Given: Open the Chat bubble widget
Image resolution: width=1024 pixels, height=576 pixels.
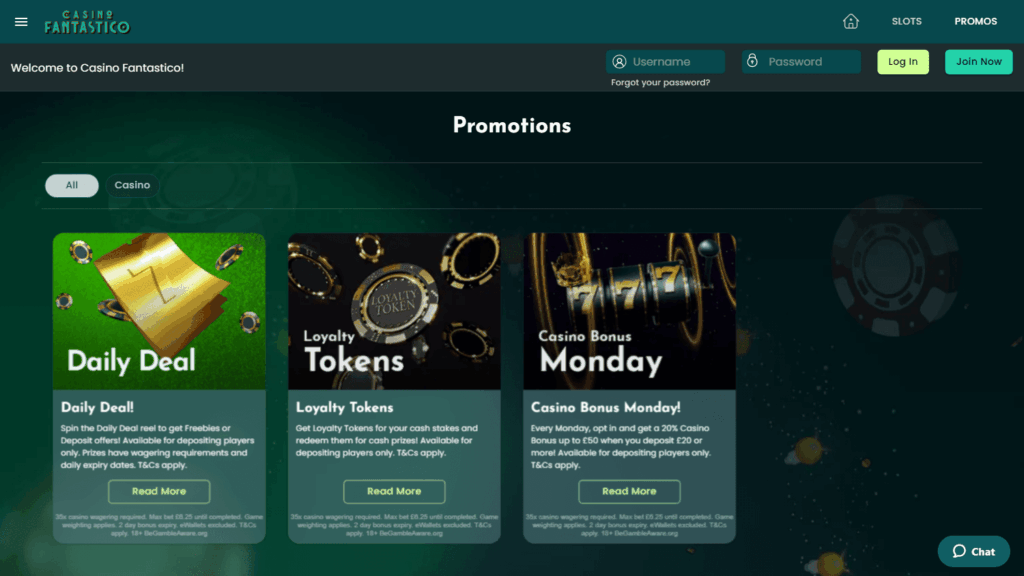Looking at the screenshot, I should 973,551.
